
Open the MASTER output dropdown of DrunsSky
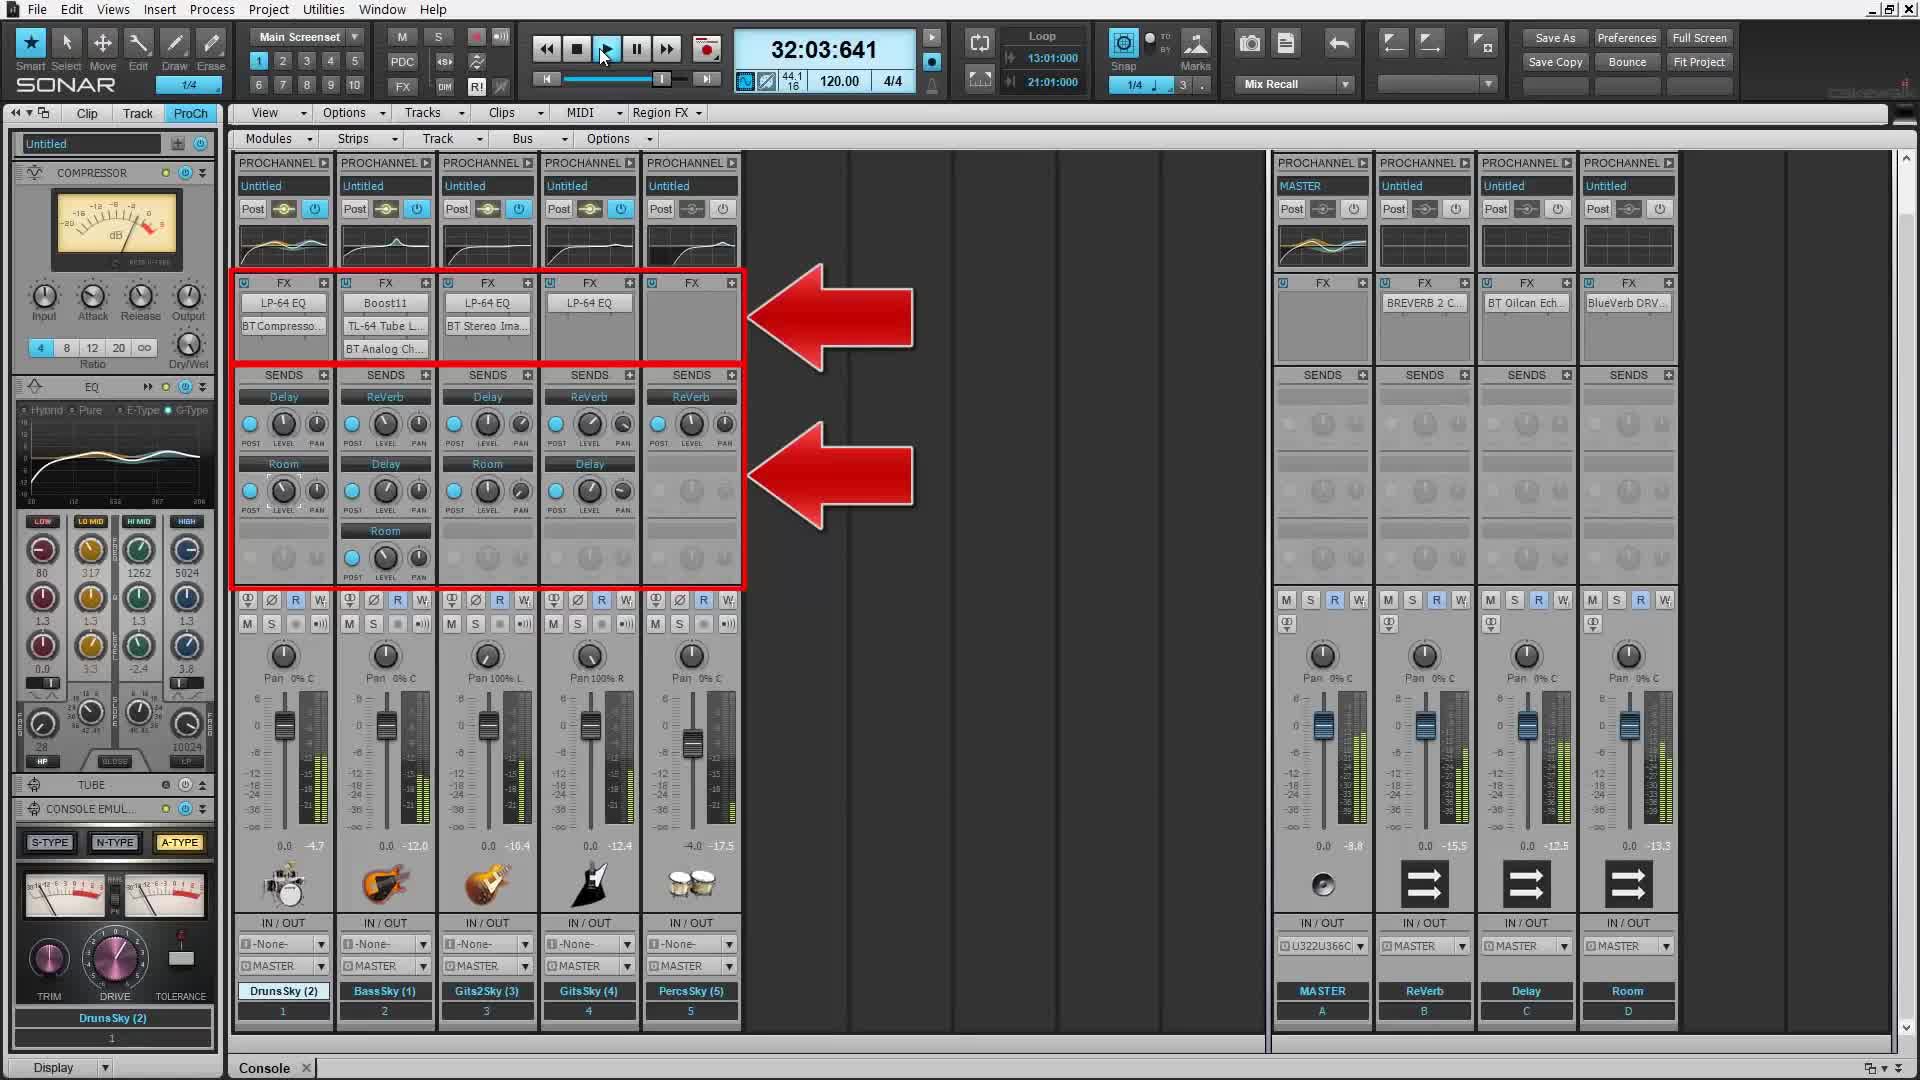point(321,967)
